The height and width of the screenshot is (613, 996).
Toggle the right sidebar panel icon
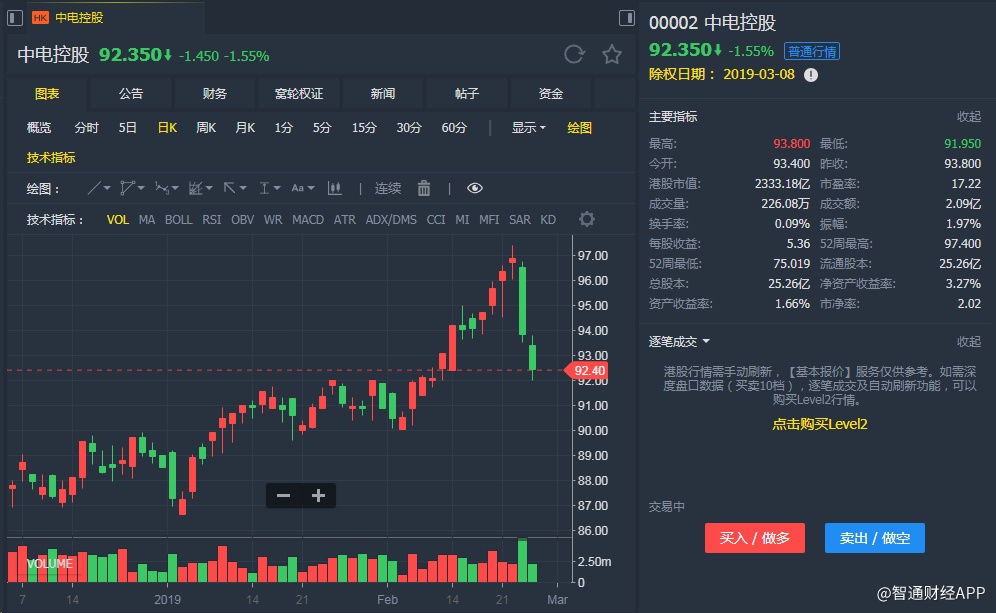627,17
